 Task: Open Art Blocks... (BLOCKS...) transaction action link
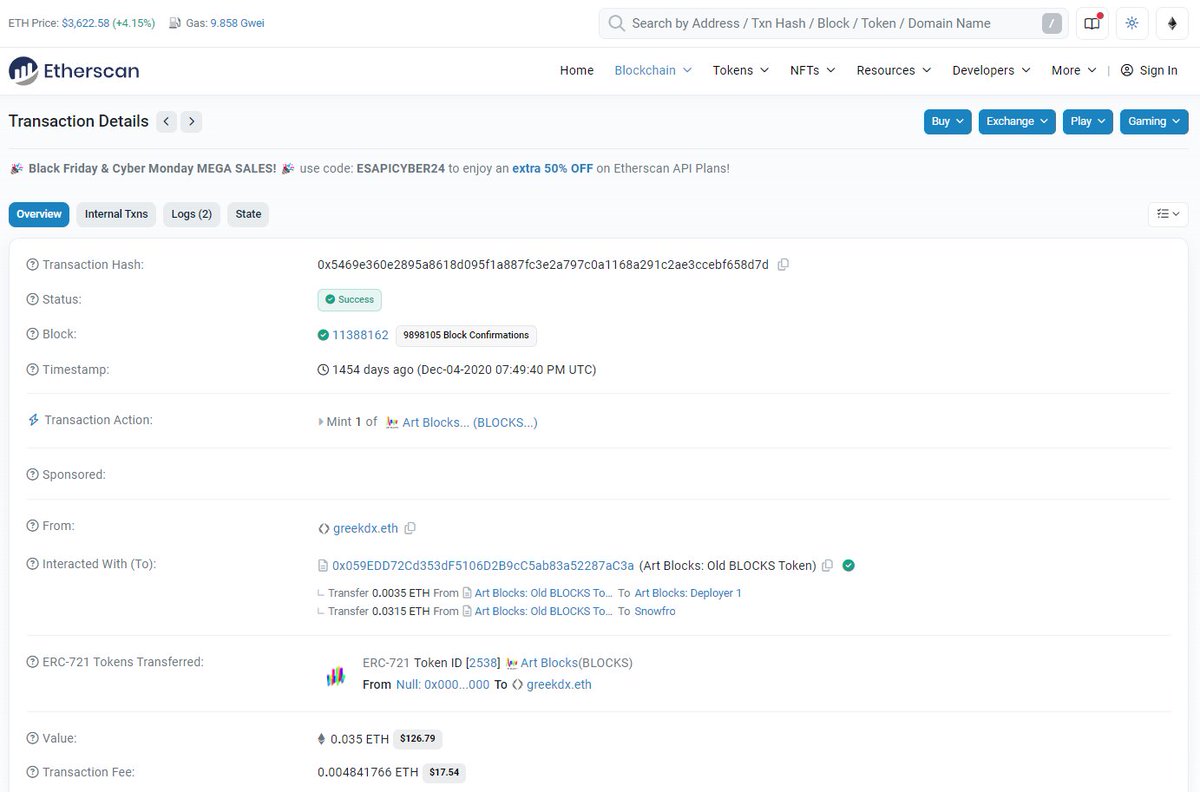(x=469, y=422)
